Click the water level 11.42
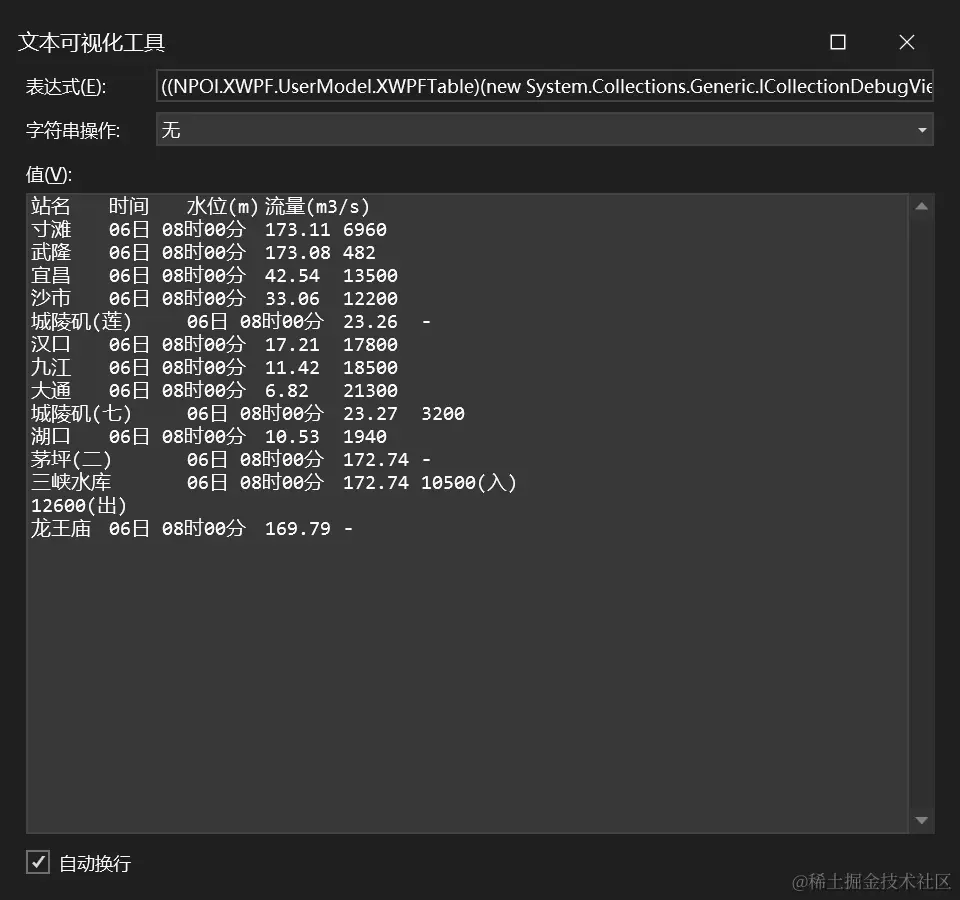960x900 pixels. [x=292, y=367]
